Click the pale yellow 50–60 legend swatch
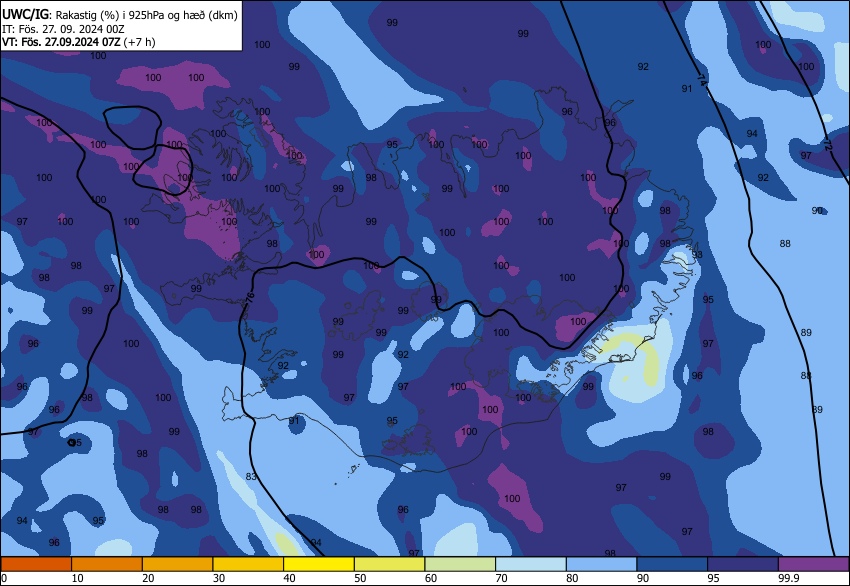This screenshot has height=586, width=850. [x=390, y=564]
